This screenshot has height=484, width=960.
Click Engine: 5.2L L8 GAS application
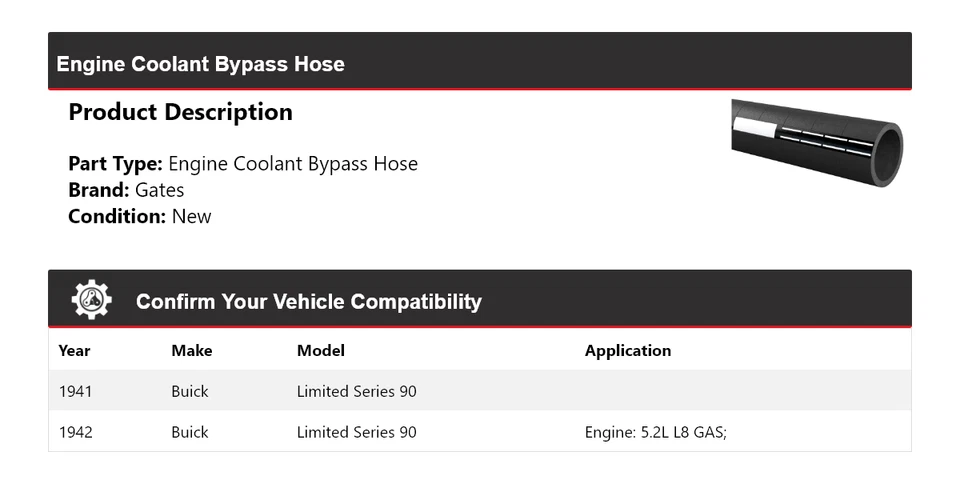[655, 432]
